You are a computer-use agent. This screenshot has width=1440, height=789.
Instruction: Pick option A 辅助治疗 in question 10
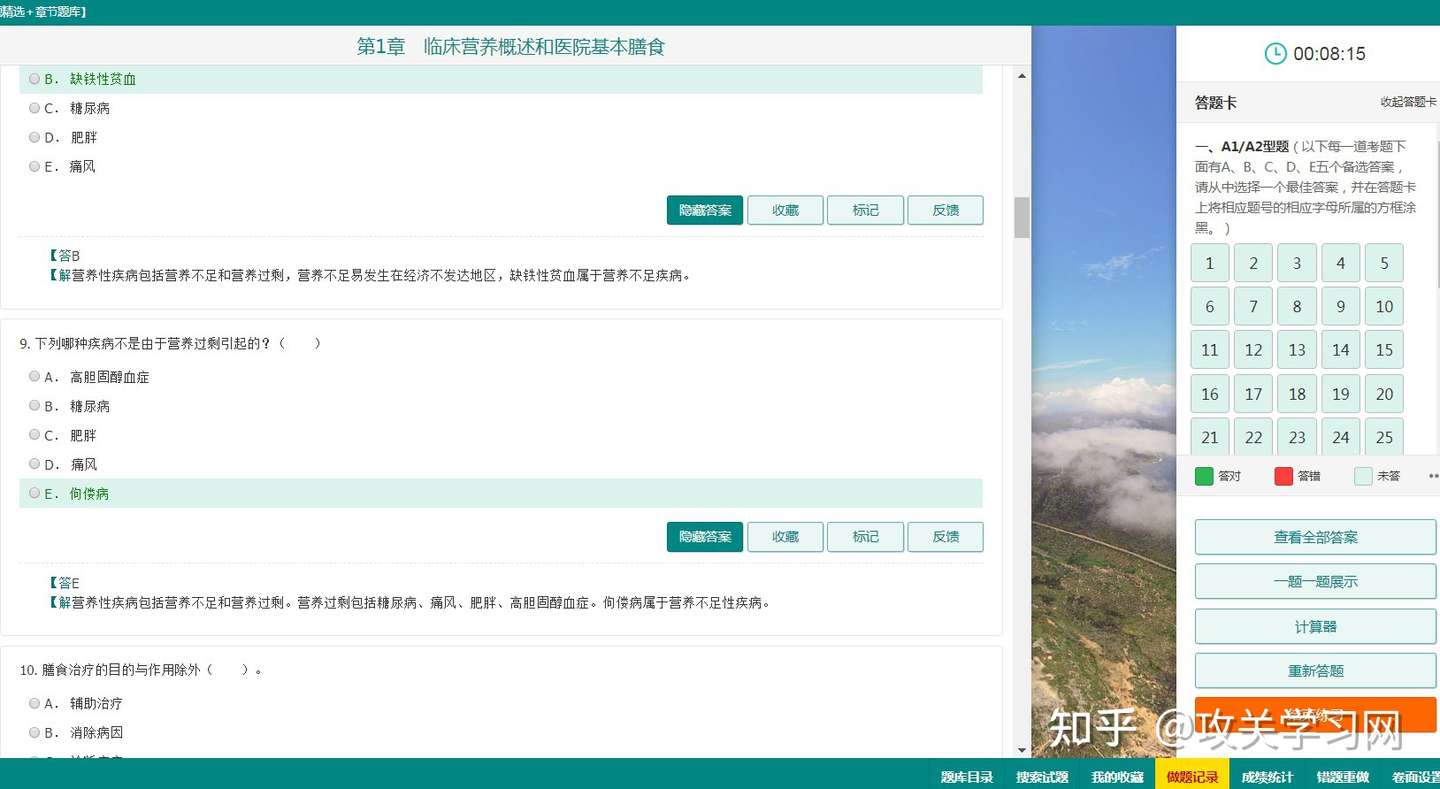point(35,703)
